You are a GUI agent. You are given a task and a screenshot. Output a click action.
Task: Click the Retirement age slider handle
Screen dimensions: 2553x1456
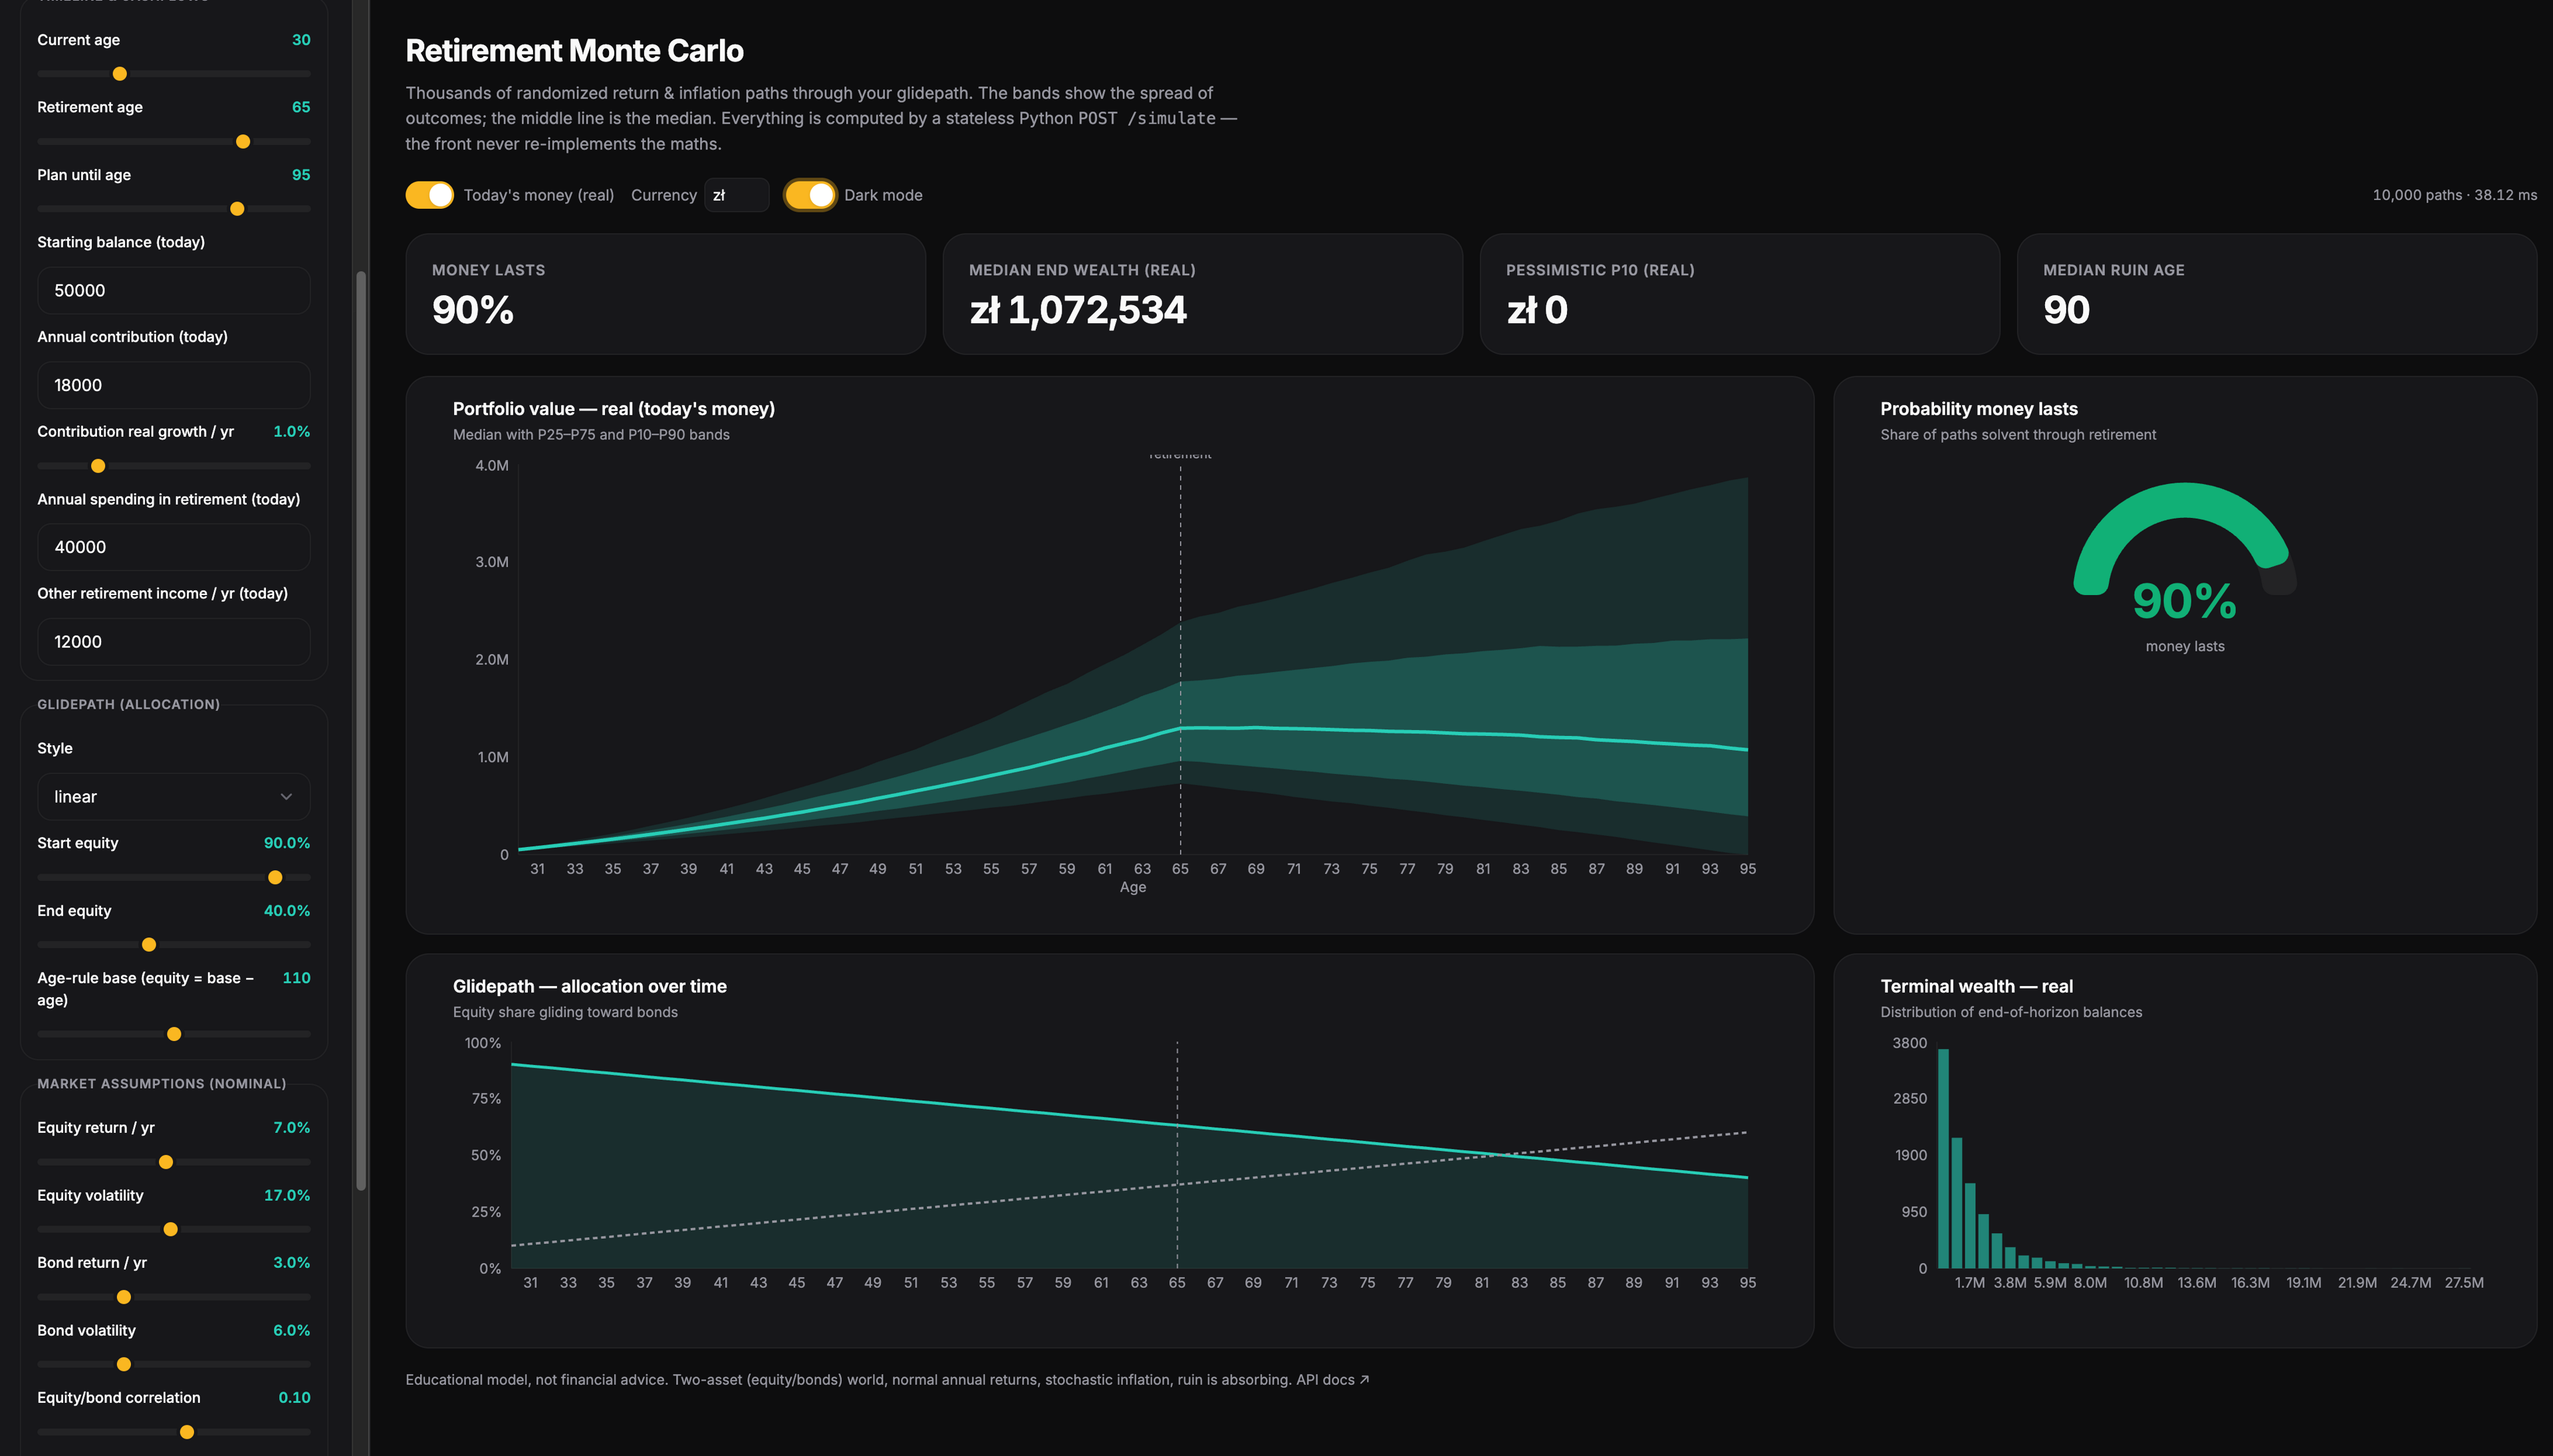pyautogui.click(x=243, y=142)
